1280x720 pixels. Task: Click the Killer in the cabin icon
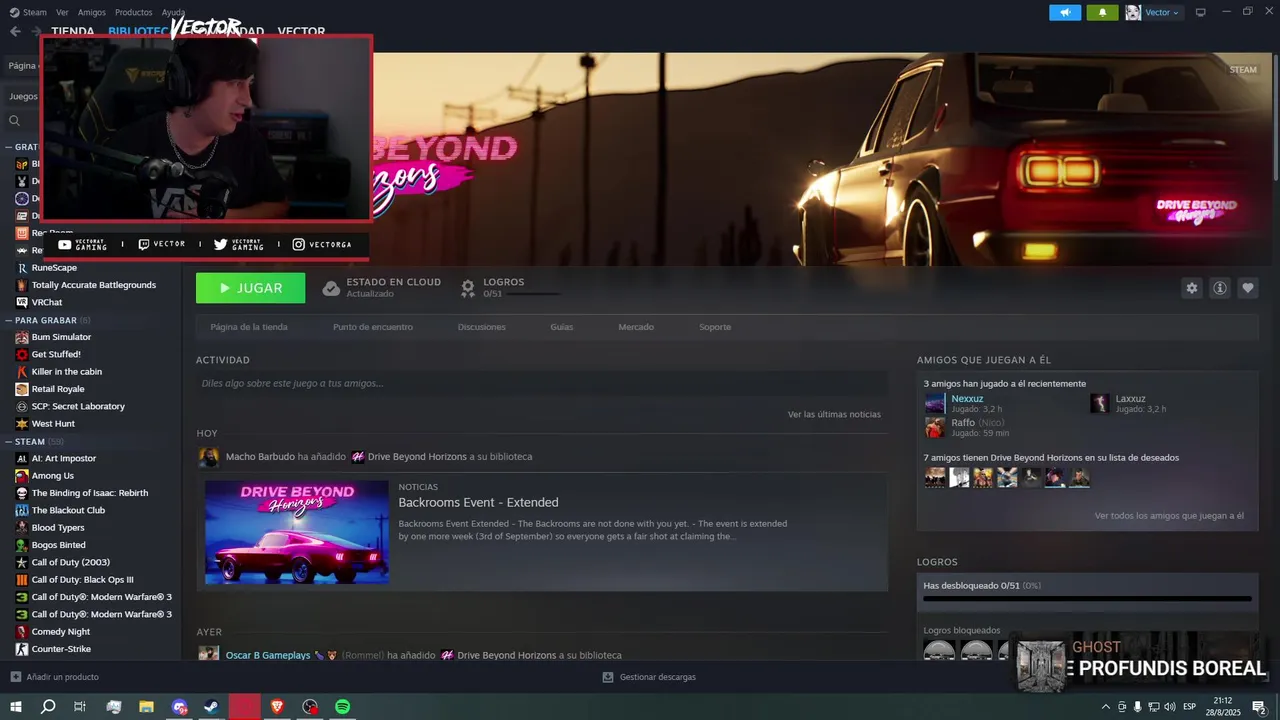pyautogui.click(x=22, y=372)
